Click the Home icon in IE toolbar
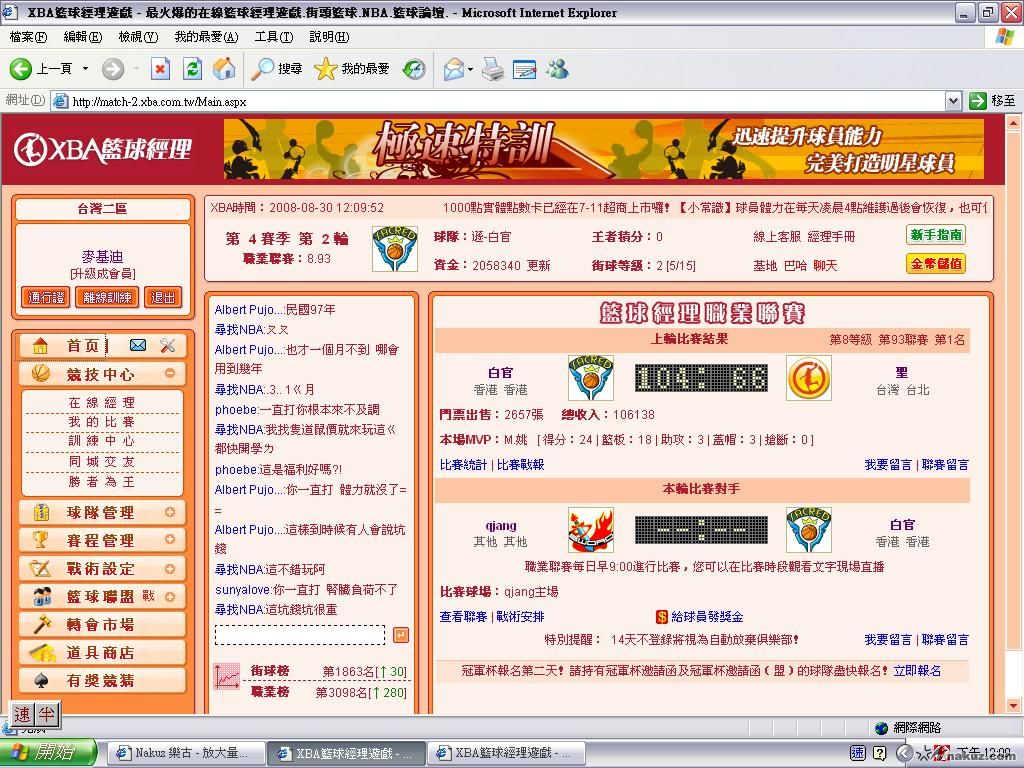1024x768 pixels. click(x=224, y=69)
